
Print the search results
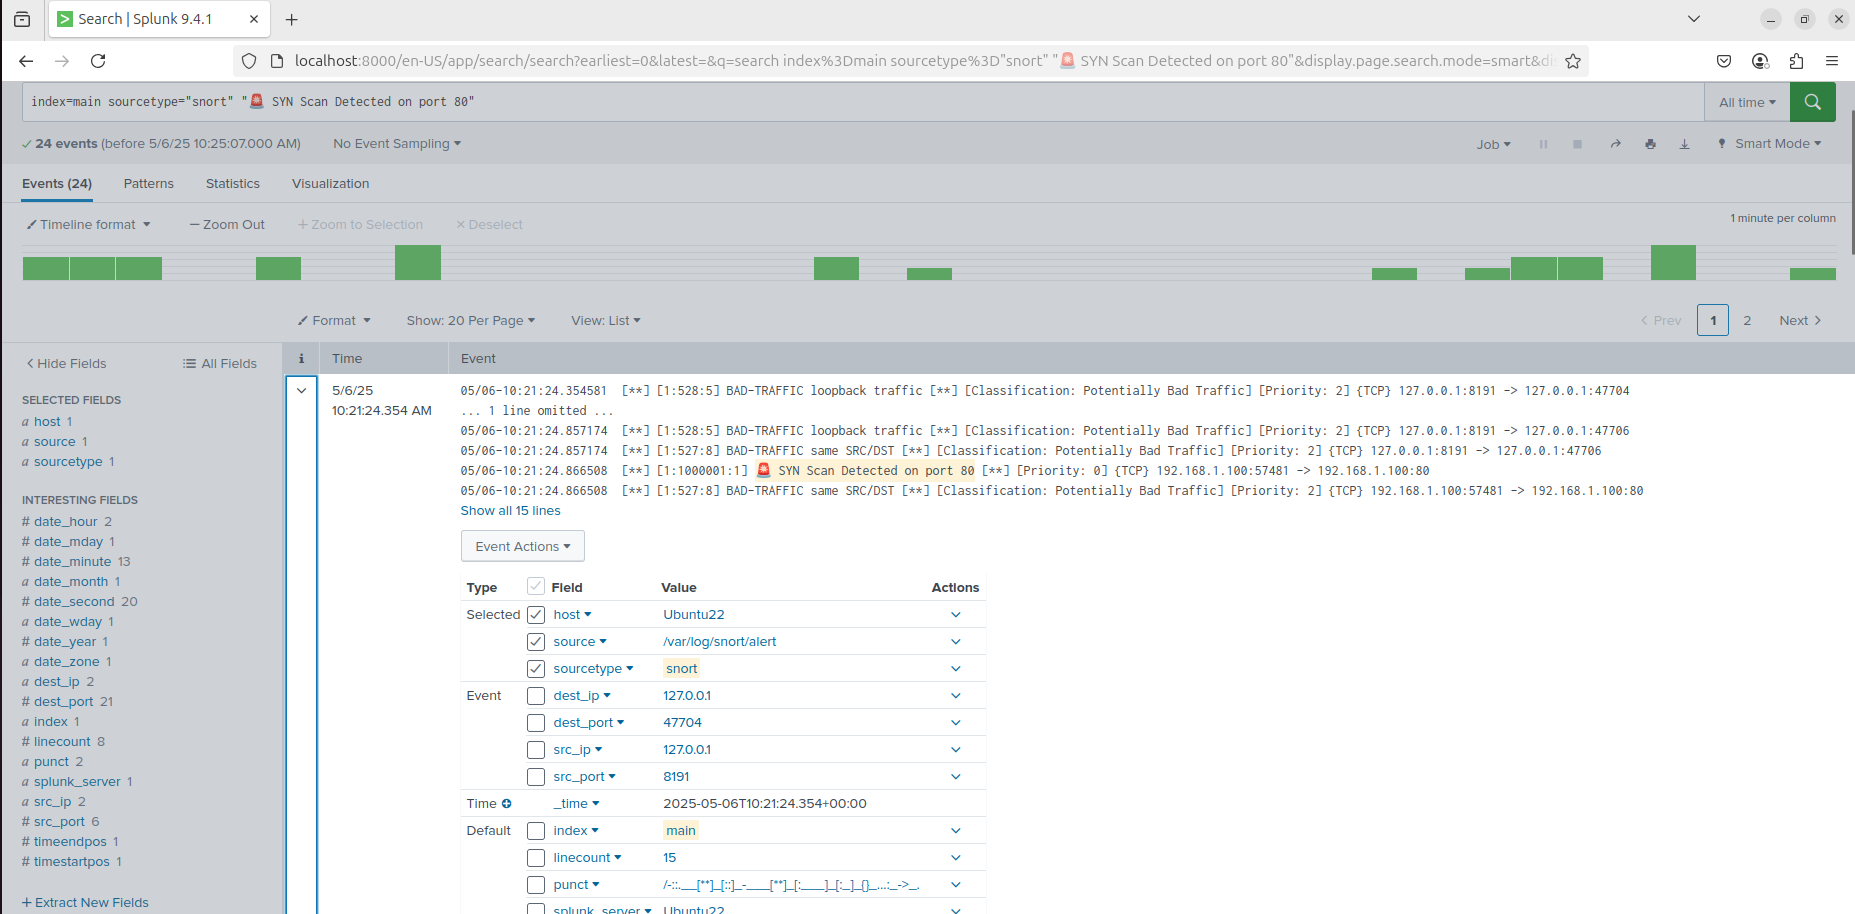point(1650,144)
